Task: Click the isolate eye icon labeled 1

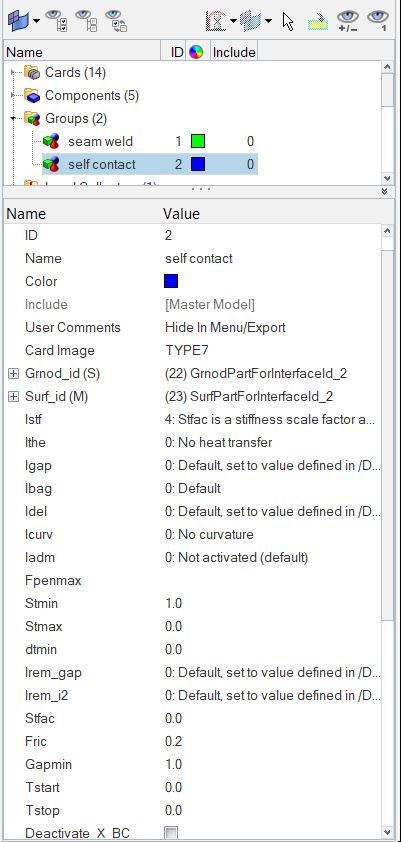Action: coord(377,21)
